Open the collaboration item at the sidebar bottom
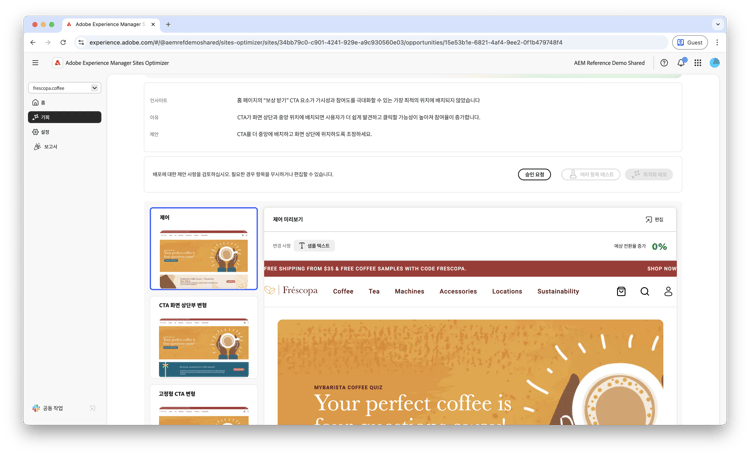The image size is (750, 456). (48, 408)
